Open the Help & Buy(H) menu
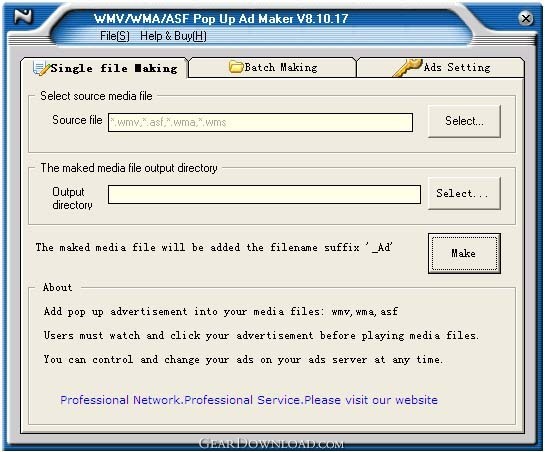 [x=173, y=36]
